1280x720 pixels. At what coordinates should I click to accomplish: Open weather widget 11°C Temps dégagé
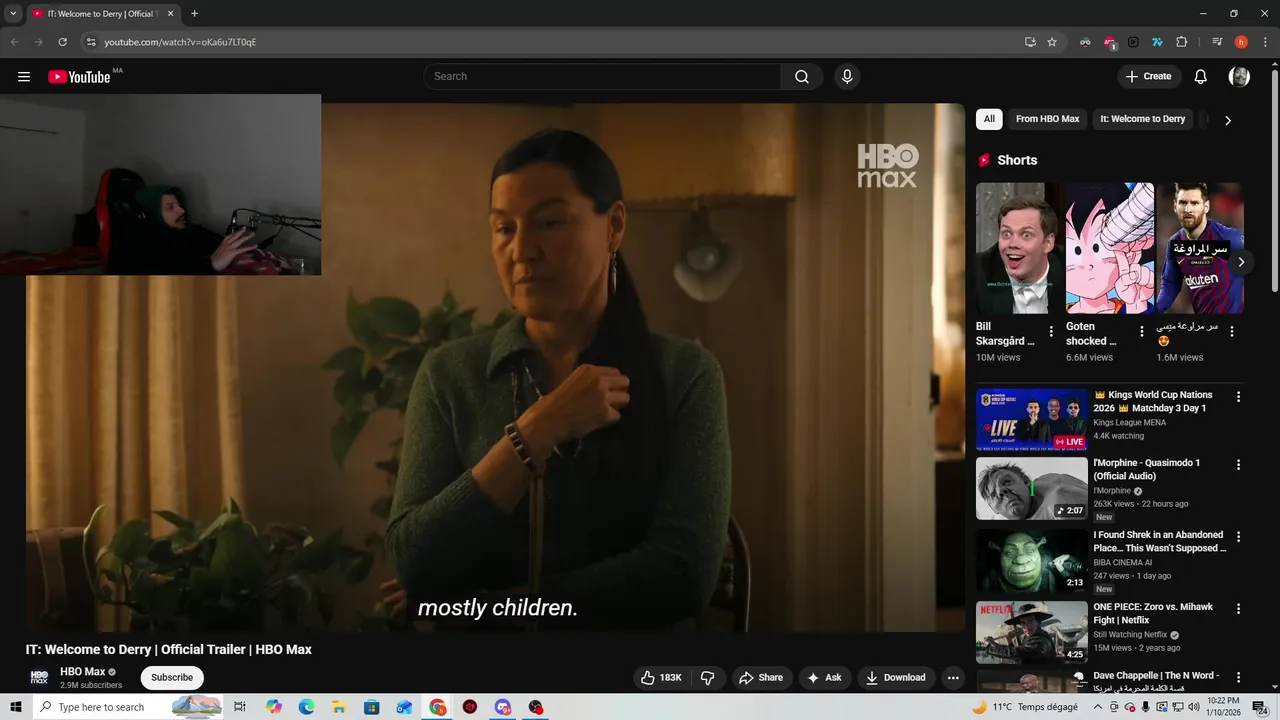[1025, 707]
